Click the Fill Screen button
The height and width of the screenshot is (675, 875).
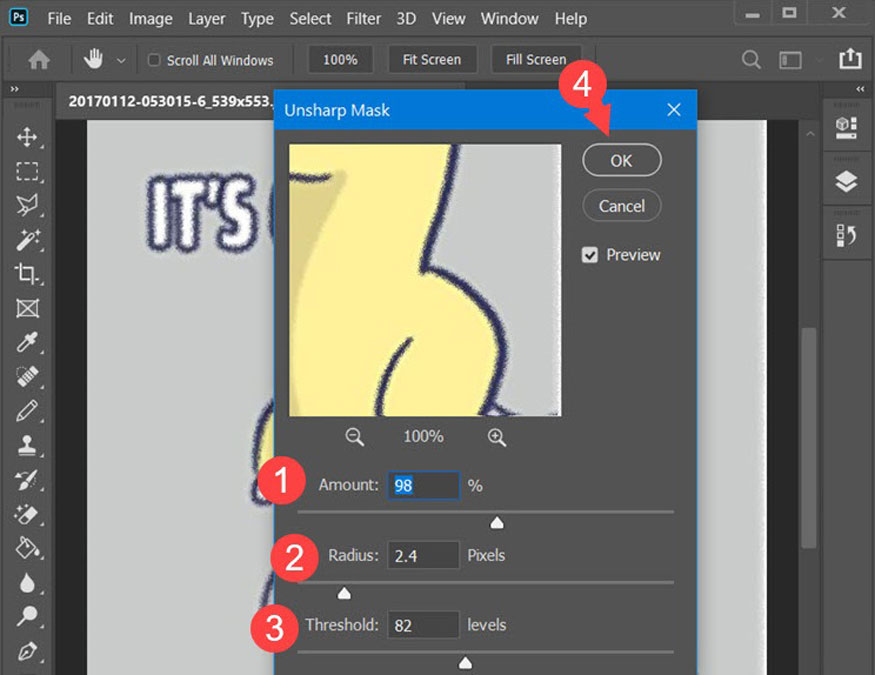point(536,60)
